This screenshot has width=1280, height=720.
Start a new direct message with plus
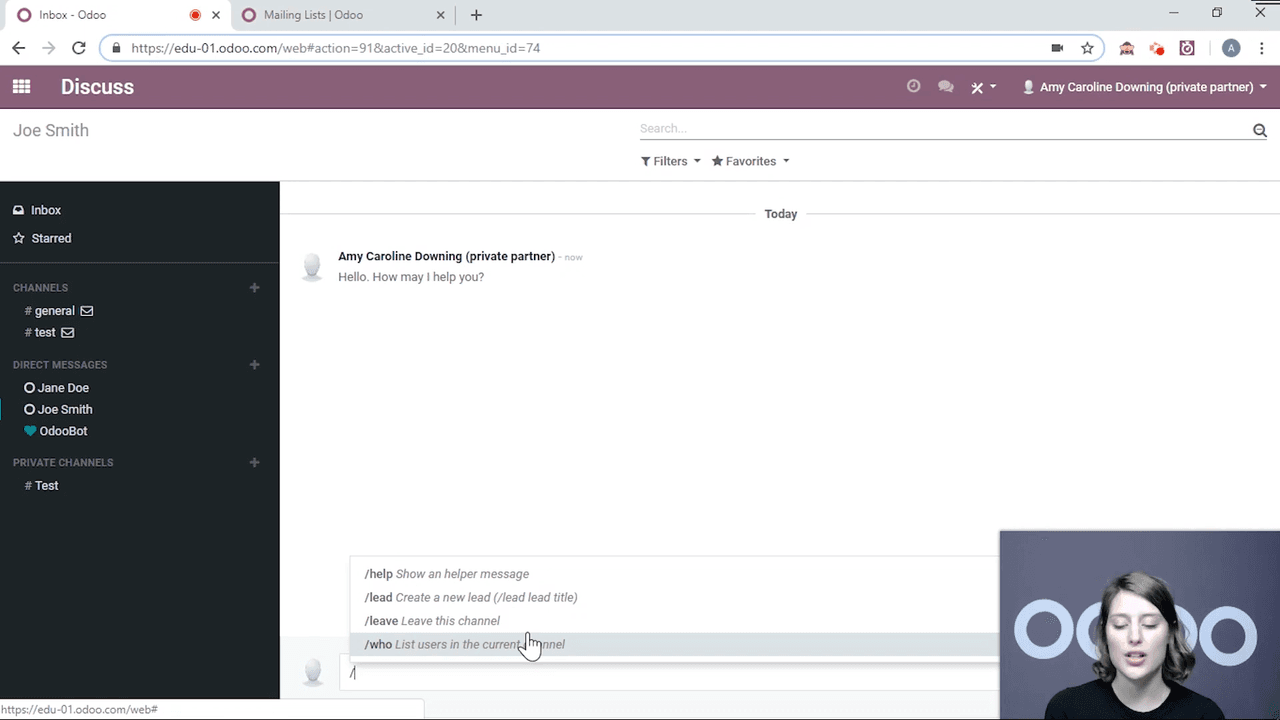254,365
